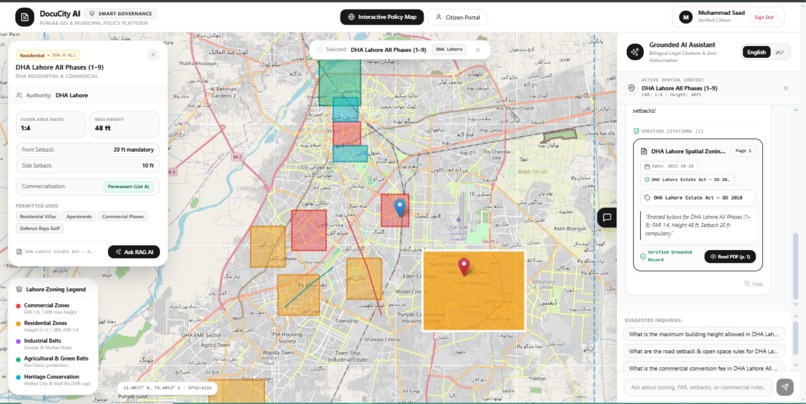The image size is (806, 404).
Task: Close the DHA Lahore zone details card
Action: pos(153,54)
